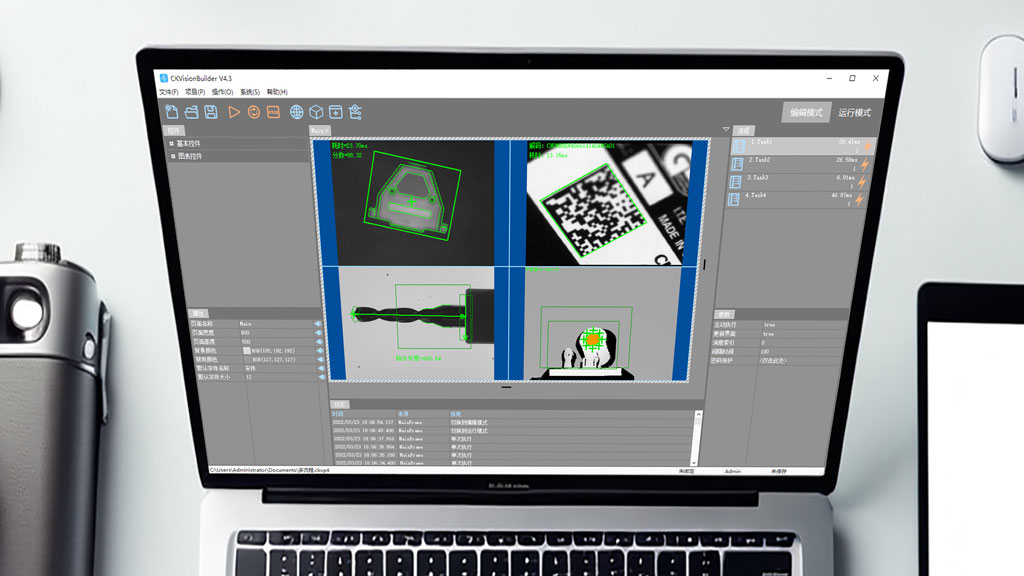Image resolution: width=1024 pixels, height=576 pixels.
Task: Save the project with the floppy disk icon
Action: (211, 112)
